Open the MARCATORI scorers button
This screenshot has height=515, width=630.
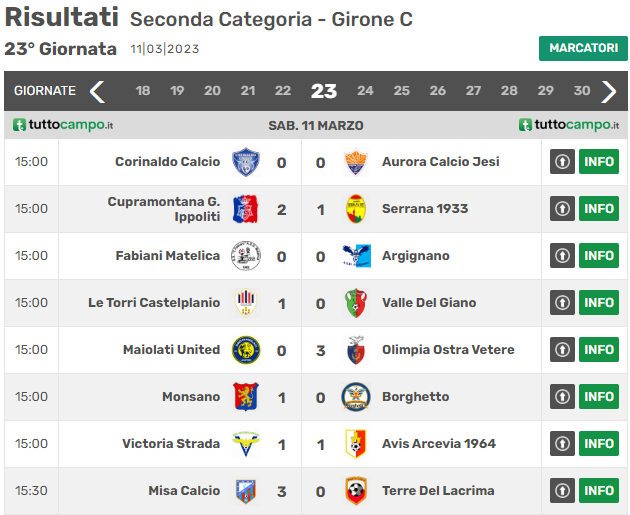point(583,48)
